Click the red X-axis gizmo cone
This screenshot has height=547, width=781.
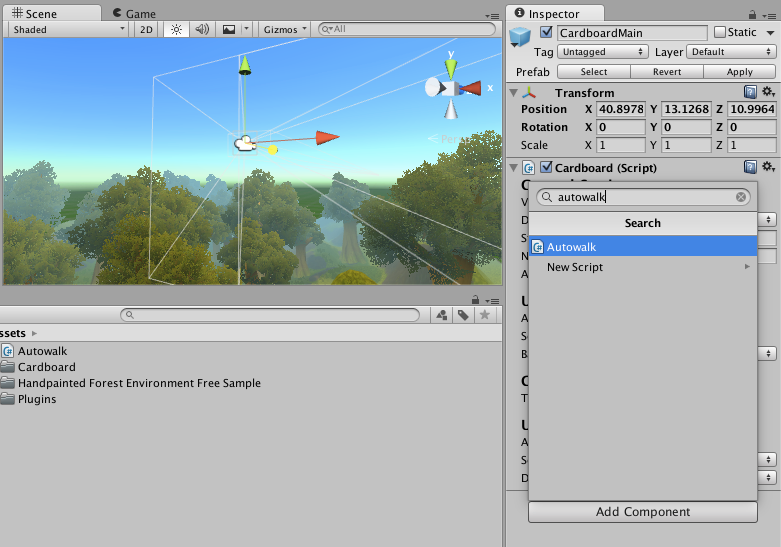click(x=472, y=88)
